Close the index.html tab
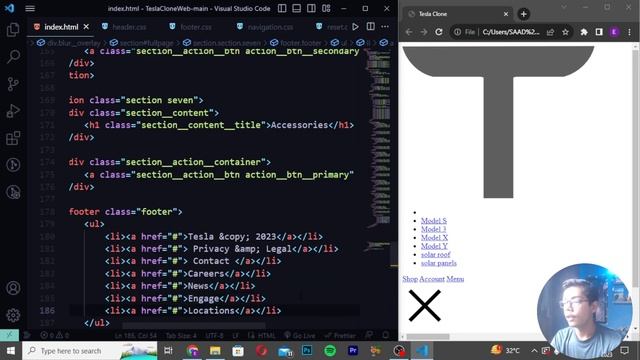The height and width of the screenshot is (360, 640). tap(86, 27)
